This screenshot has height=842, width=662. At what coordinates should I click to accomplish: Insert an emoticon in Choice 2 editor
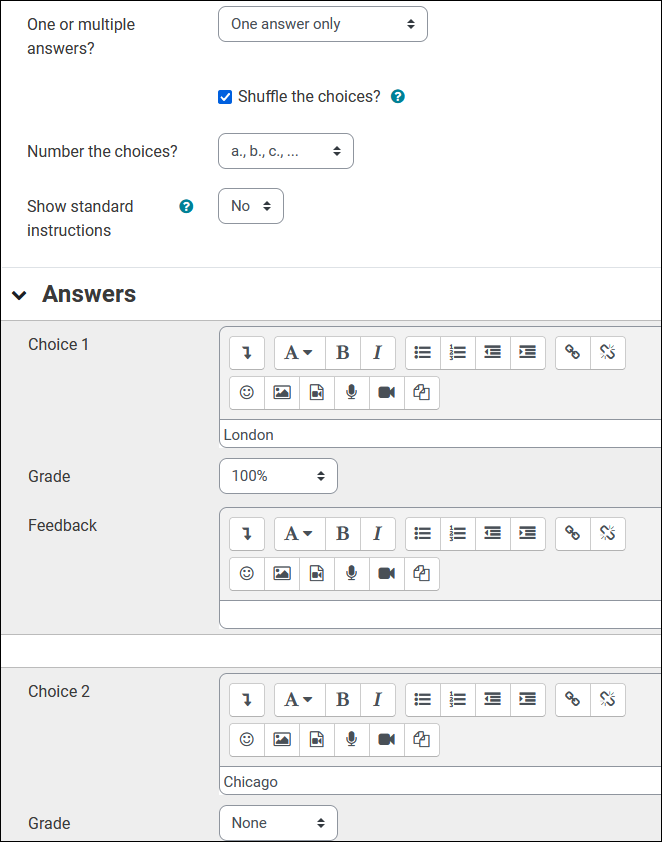pos(246,739)
